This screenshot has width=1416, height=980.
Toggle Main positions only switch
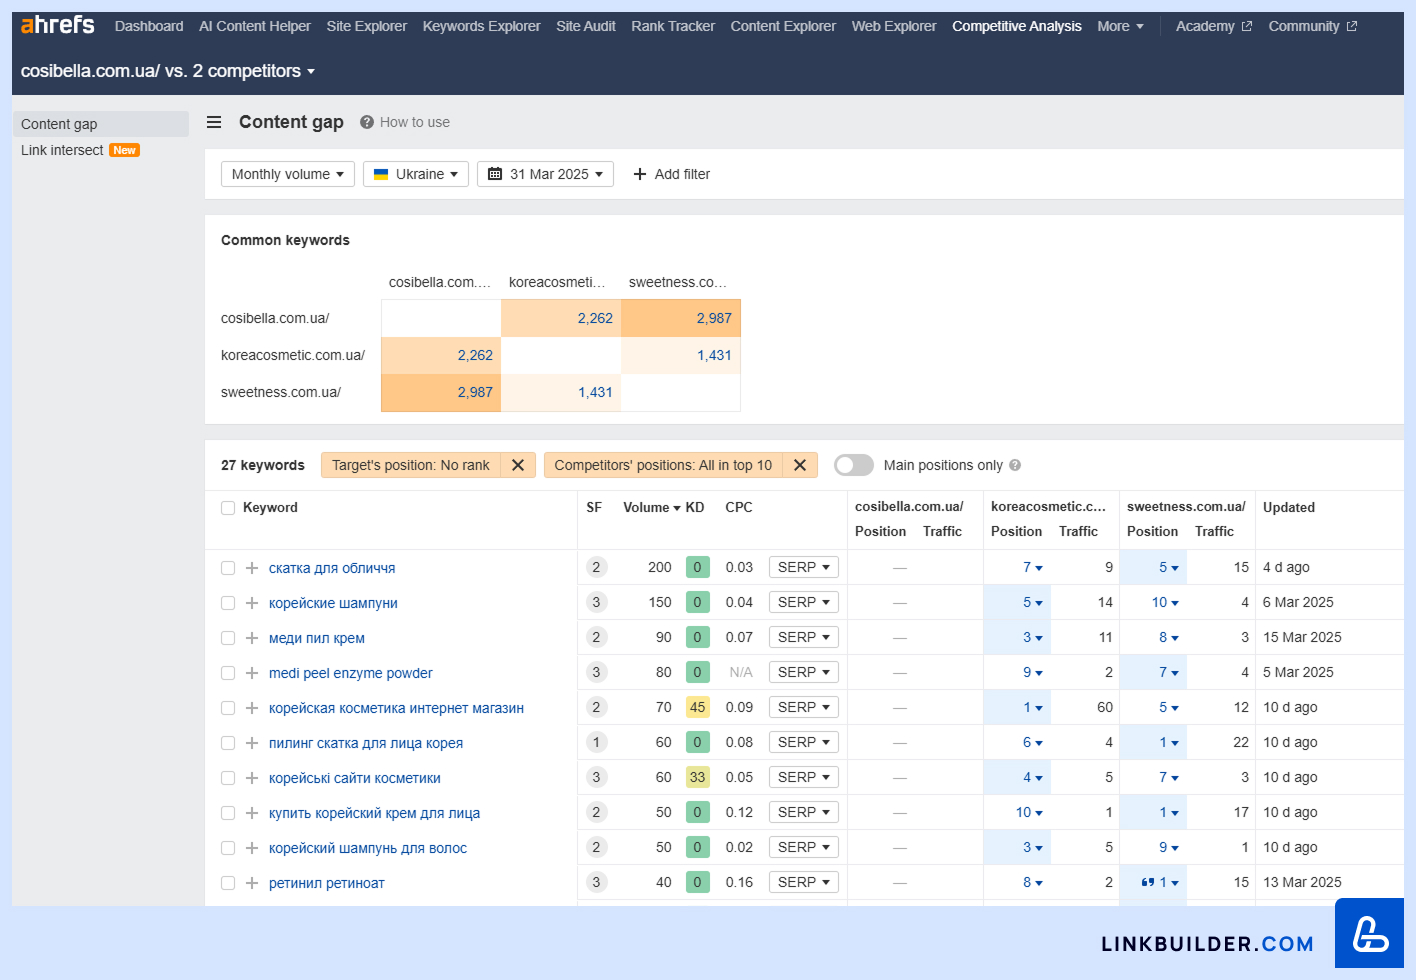pos(854,465)
